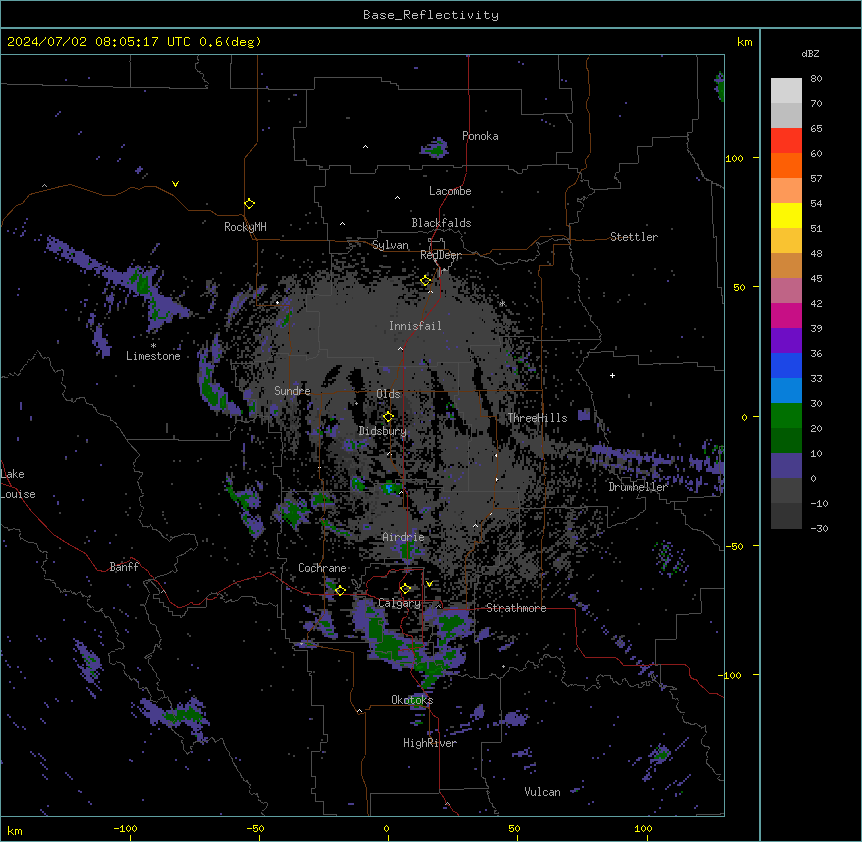
Task: Click the dBZ legend heading
Action: (810, 53)
